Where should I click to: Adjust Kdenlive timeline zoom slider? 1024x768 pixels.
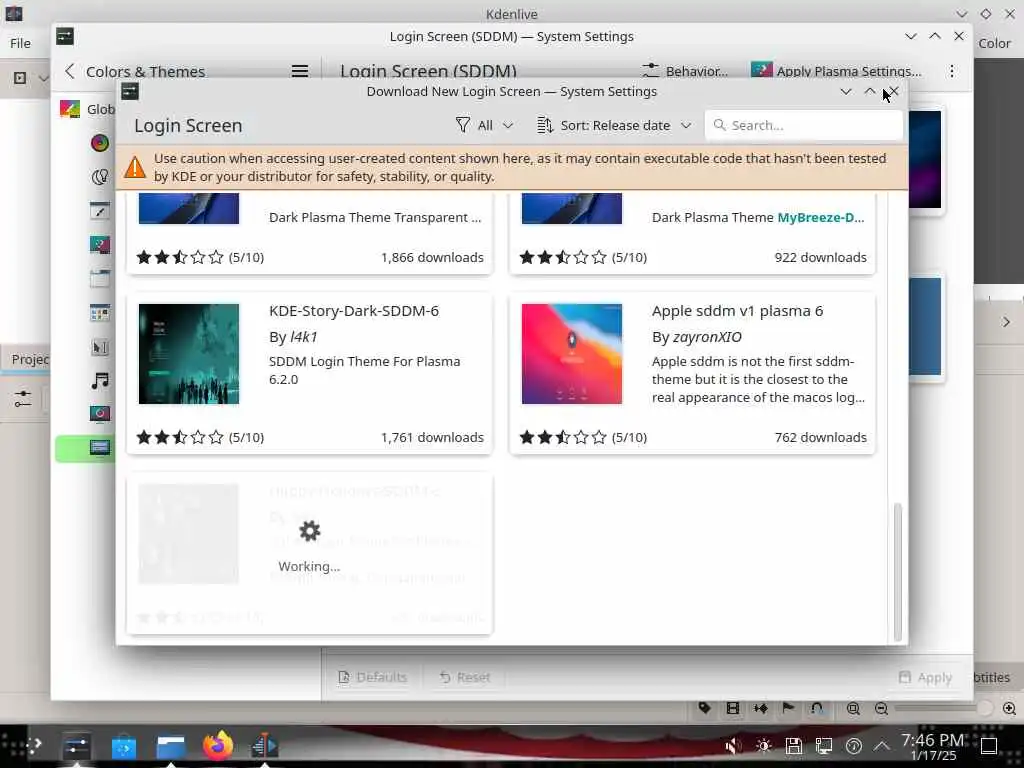(944, 708)
